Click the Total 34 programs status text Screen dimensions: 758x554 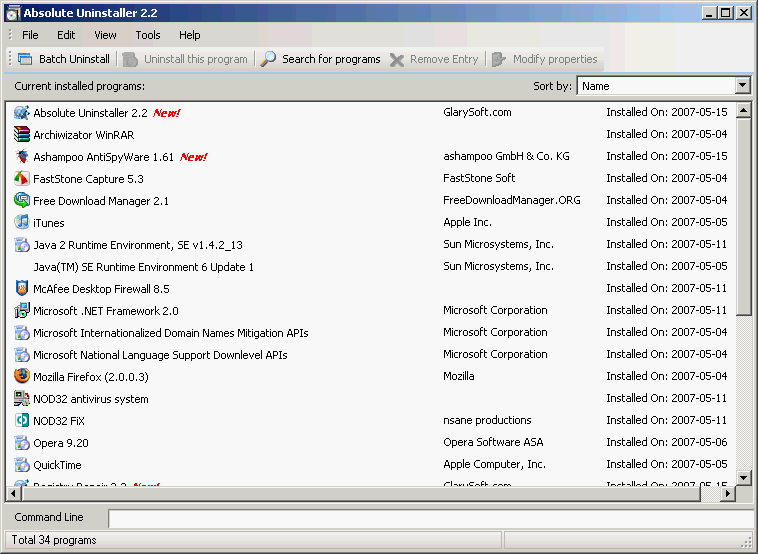(54, 540)
